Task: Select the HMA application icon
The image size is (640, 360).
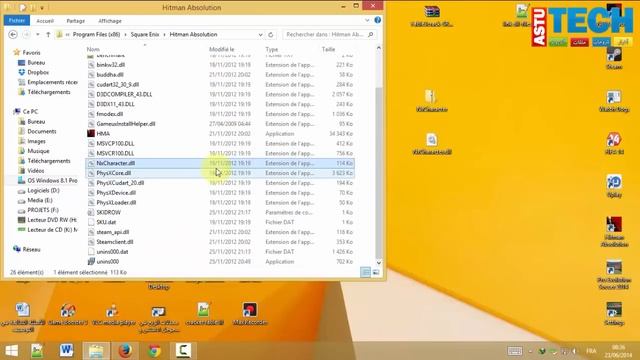Action: pos(91,133)
